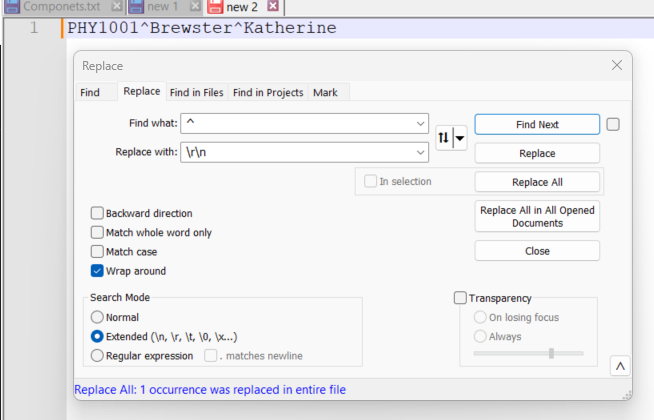Expand Replace with history dropdown
The image size is (654, 420).
point(420,152)
